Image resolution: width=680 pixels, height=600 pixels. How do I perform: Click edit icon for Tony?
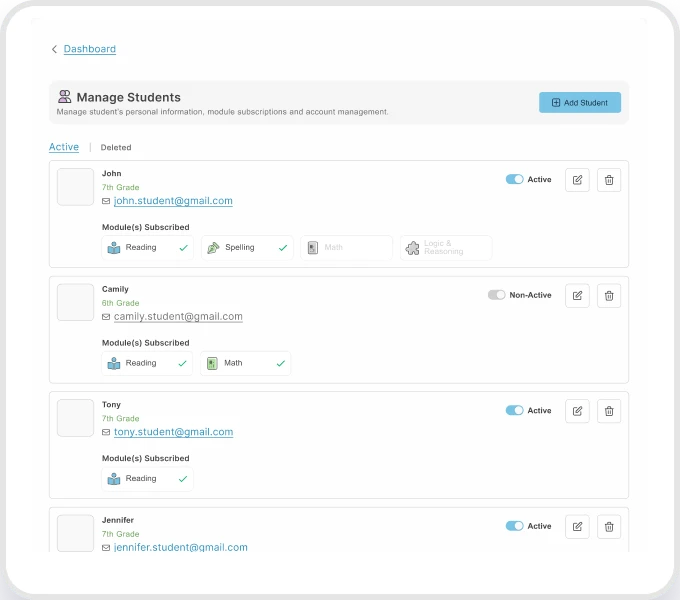click(577, 411)
